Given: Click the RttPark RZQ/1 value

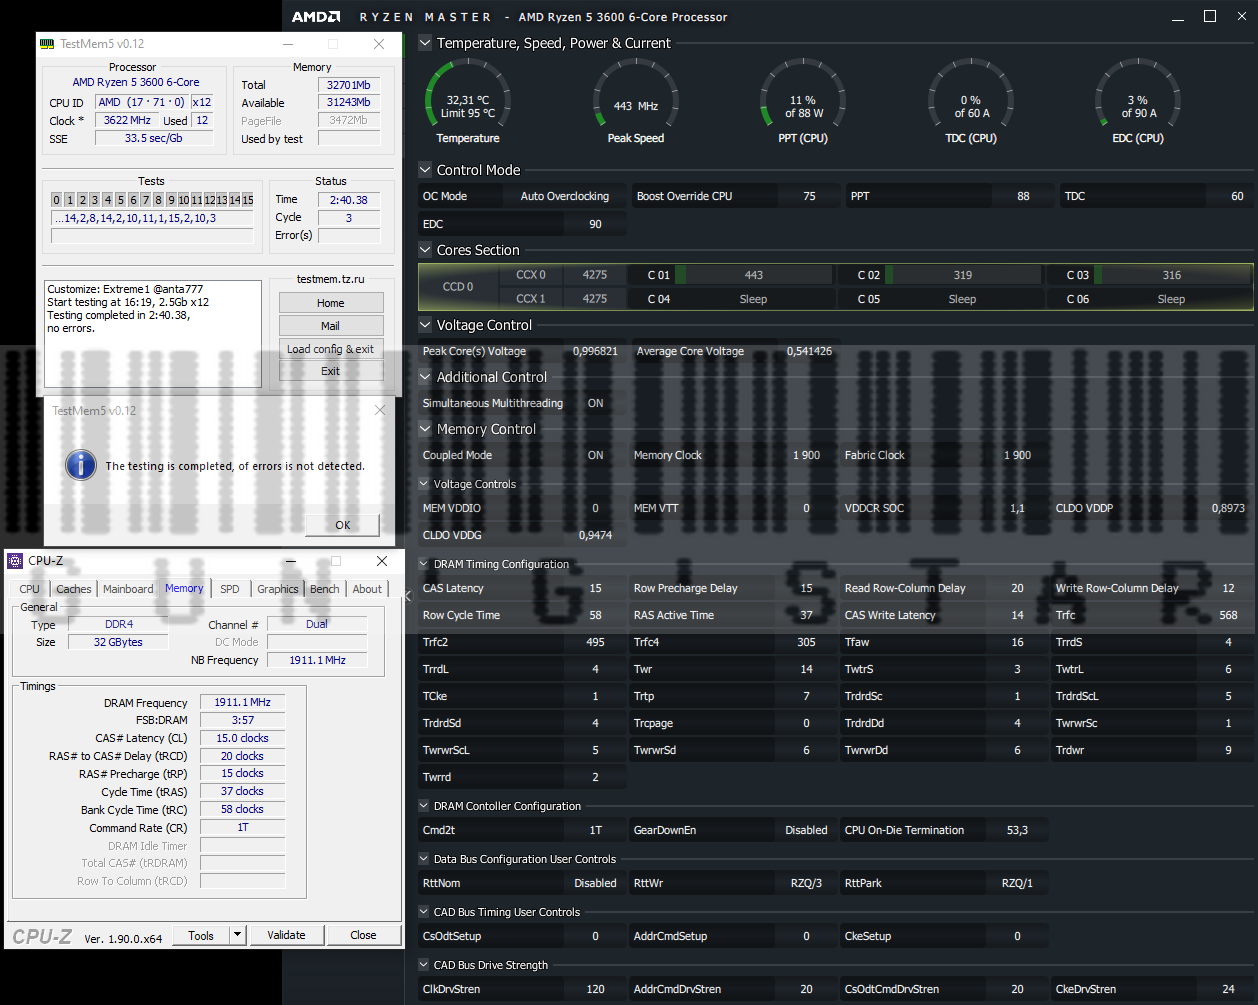Looking at the screenshot, I should (1017, 883).
